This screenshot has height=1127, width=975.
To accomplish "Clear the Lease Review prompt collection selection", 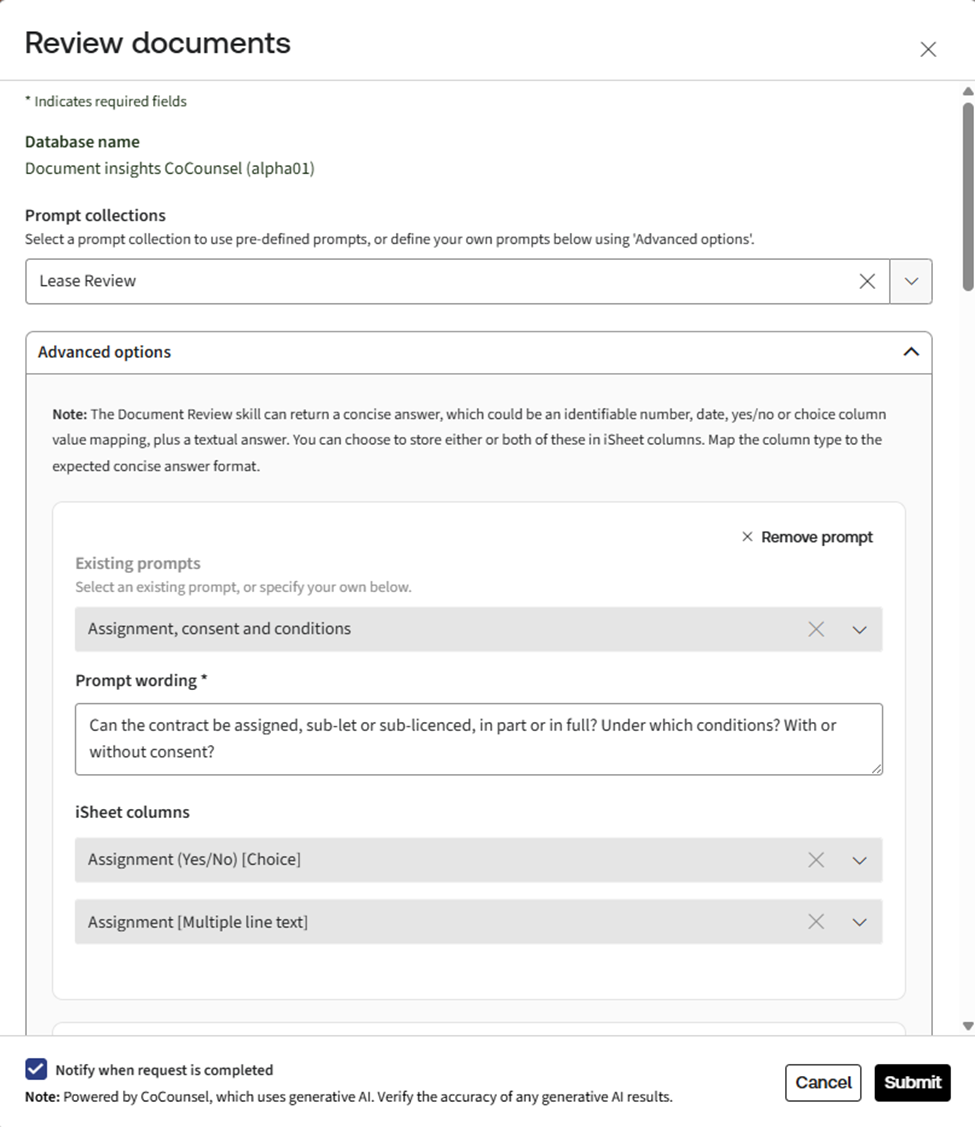I will pos(867,282).
